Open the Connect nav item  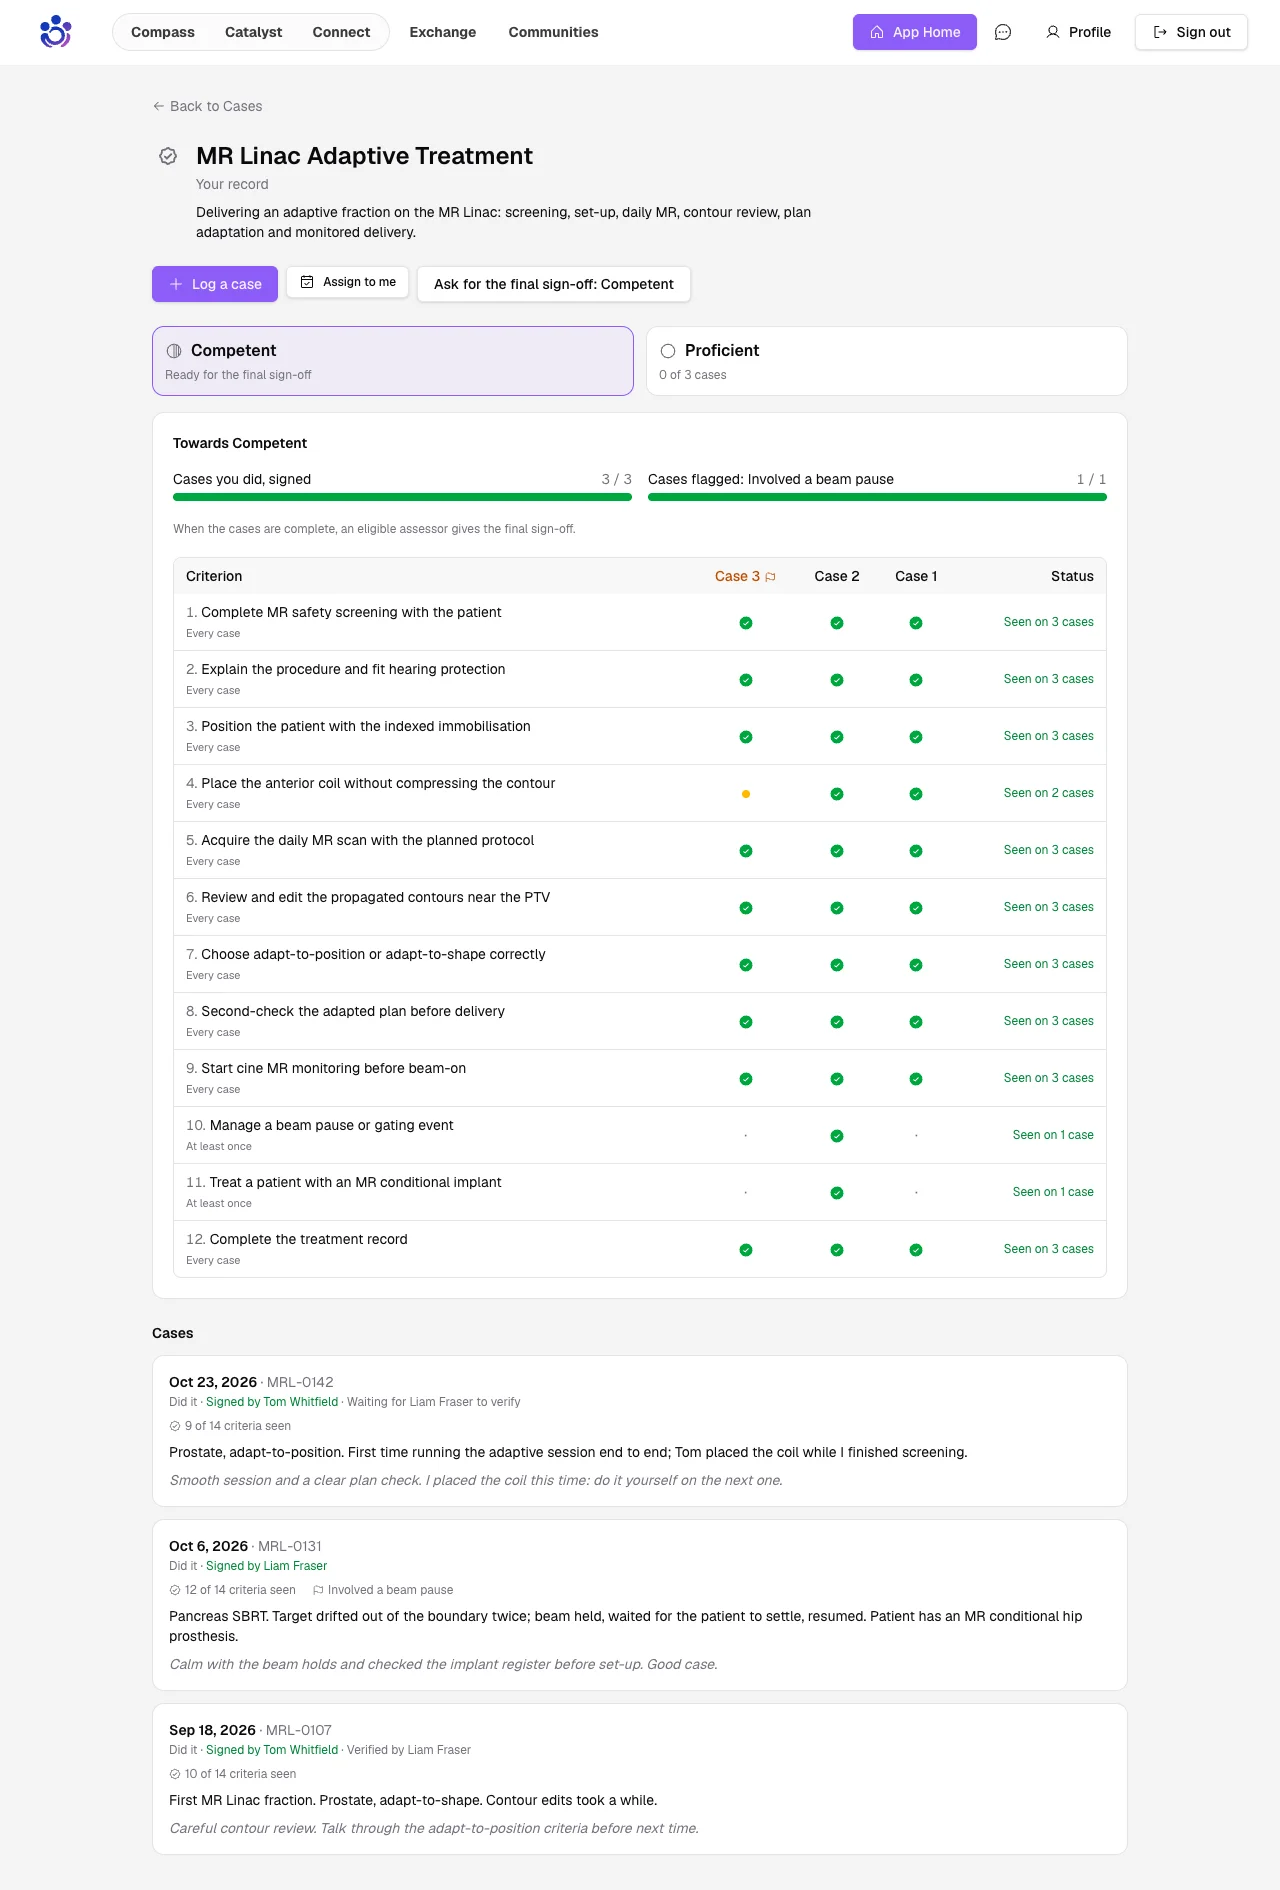pos(341,32)
